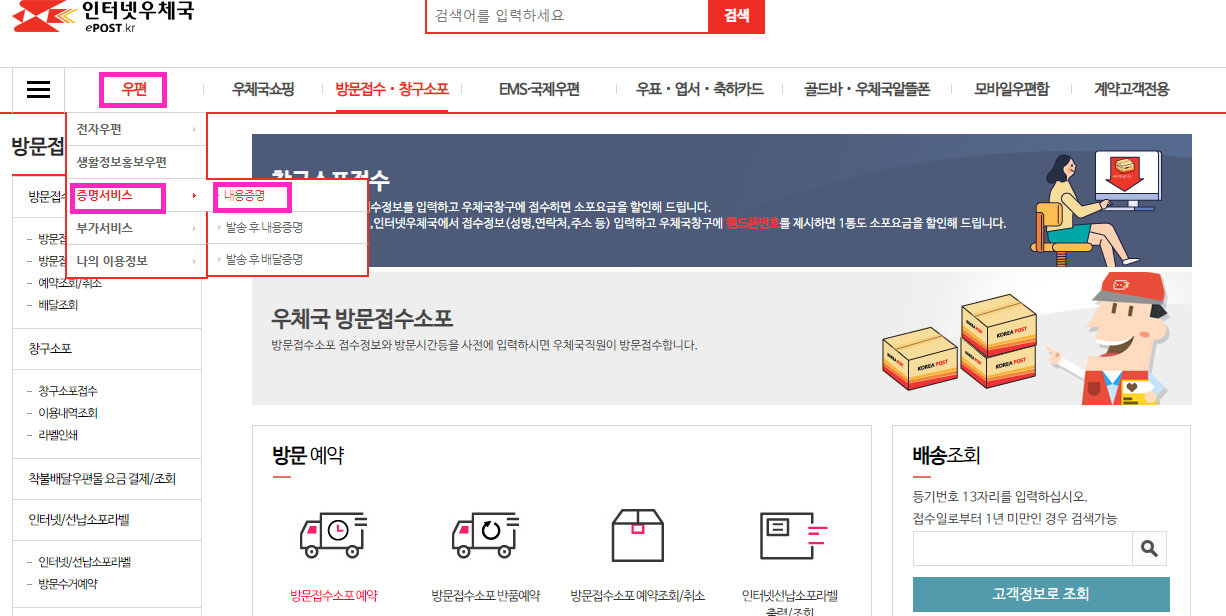Open 방문수거예약 in the sidebar
1226x616 pixels.
[x=68, y=584]
